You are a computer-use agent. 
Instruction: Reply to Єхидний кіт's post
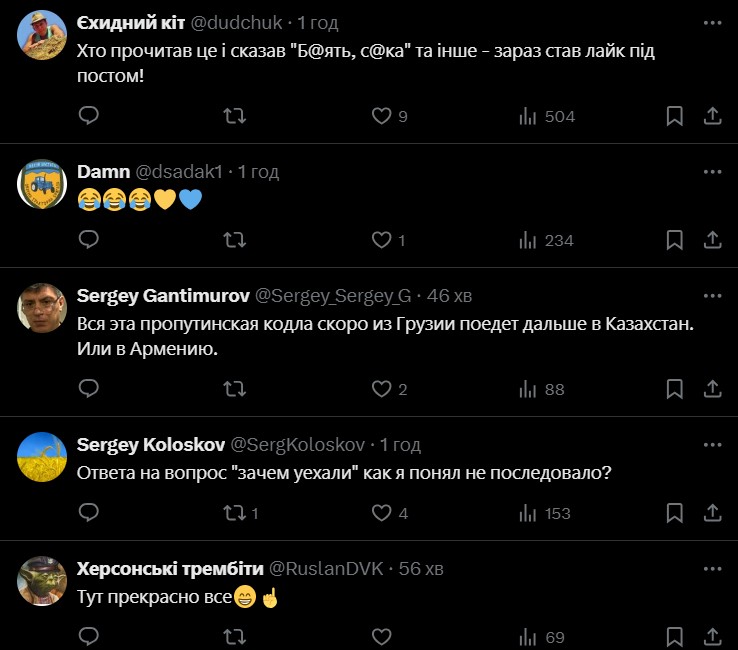pyautogui.click(x=89, y=116)
